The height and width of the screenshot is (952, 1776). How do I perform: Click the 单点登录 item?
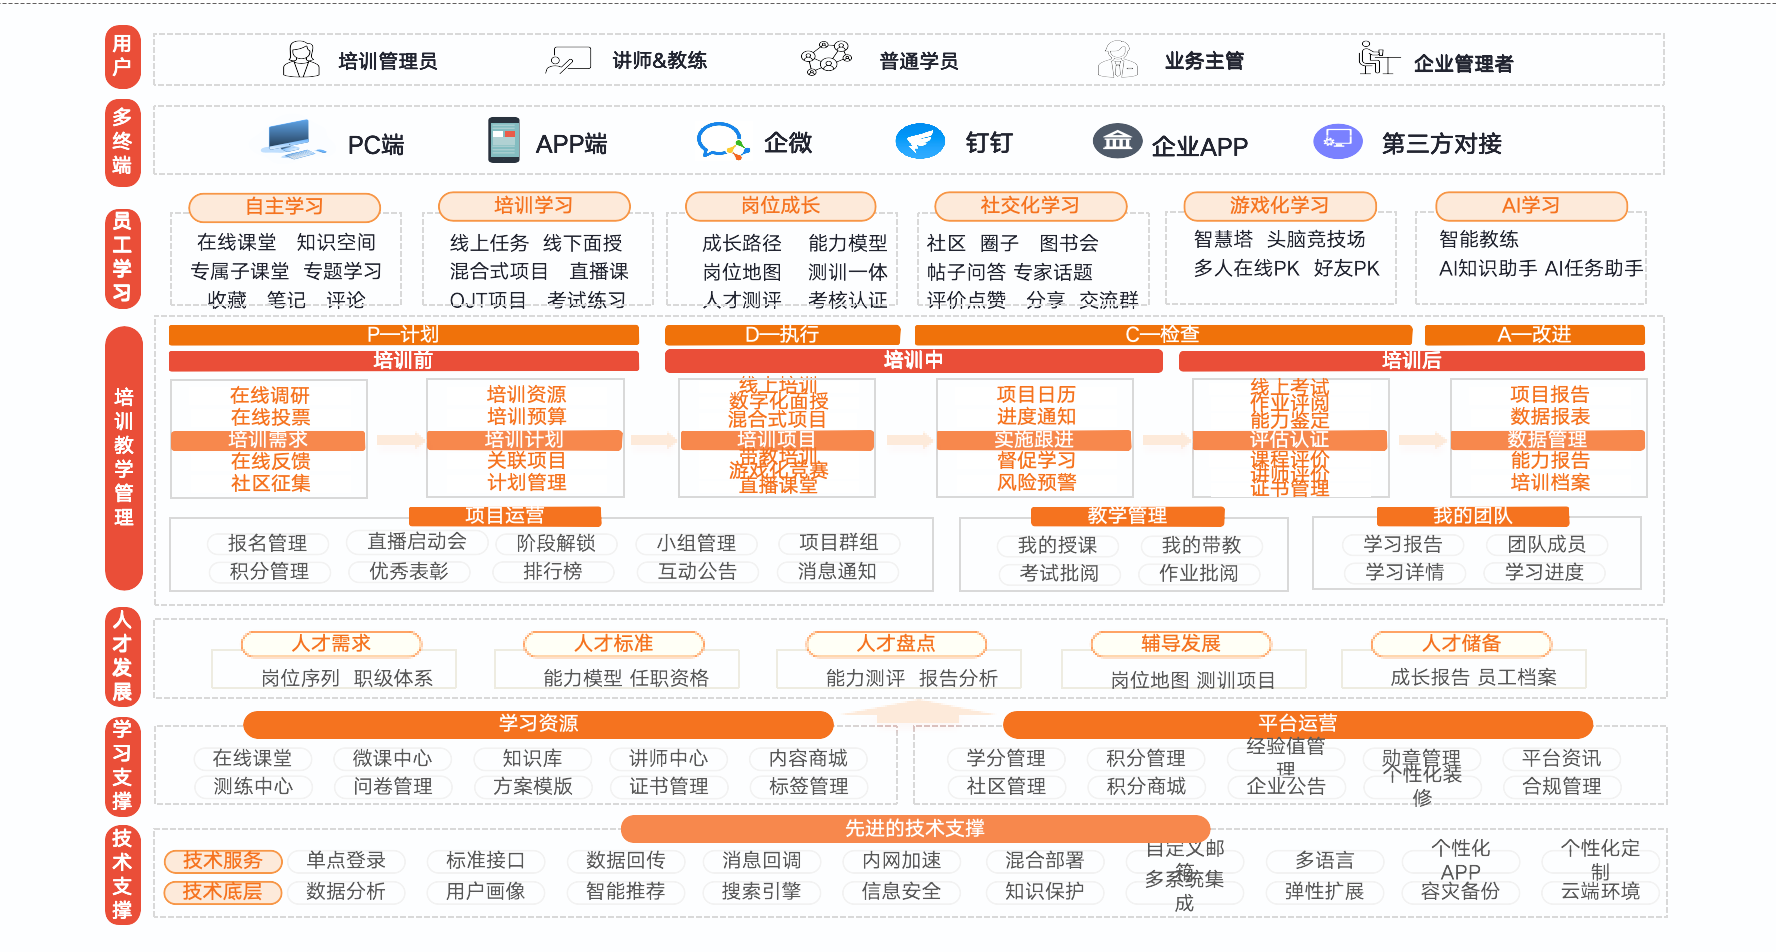pyautogui.click(x=346, y=861)
